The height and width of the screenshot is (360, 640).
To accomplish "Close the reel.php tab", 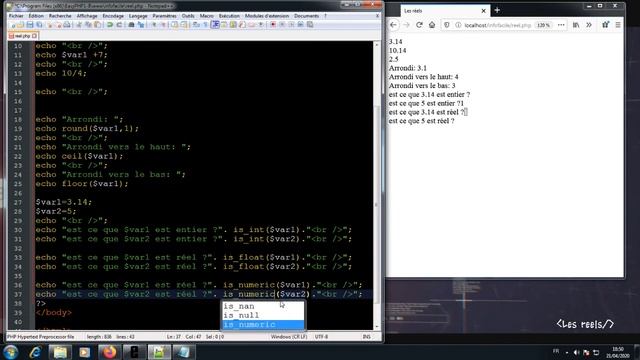I will [x=35, y=36].
